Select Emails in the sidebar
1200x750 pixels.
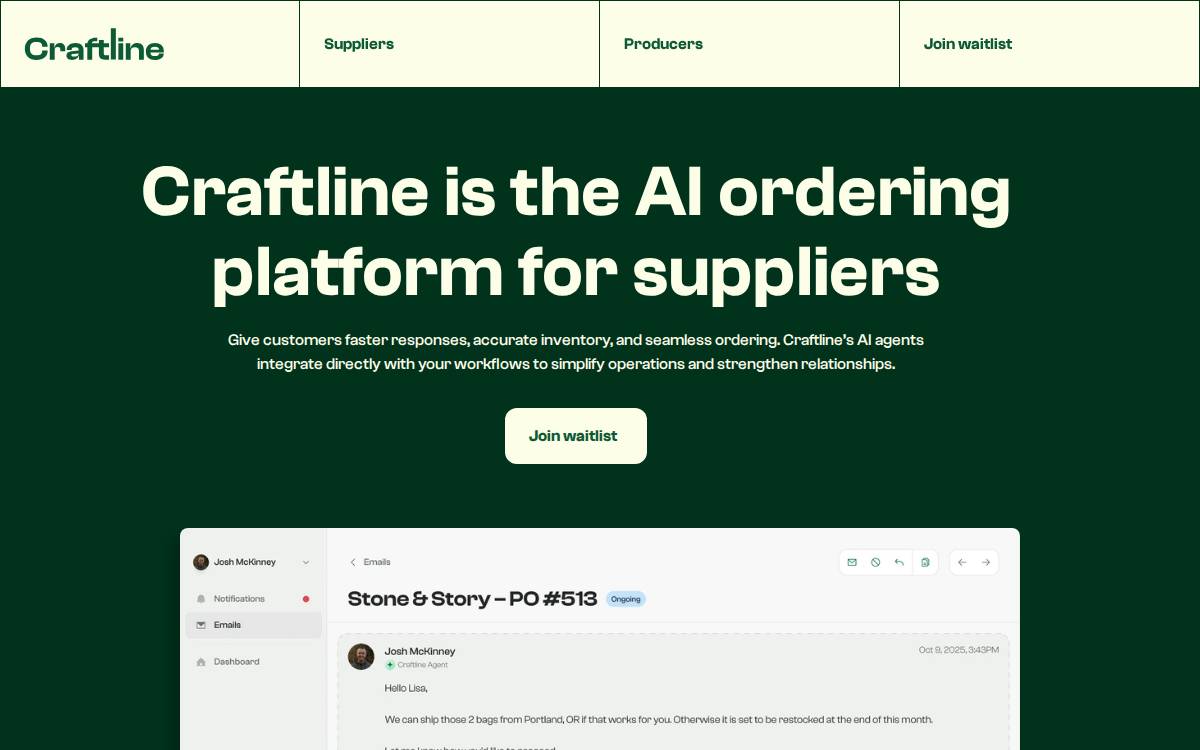coord(253,625)
